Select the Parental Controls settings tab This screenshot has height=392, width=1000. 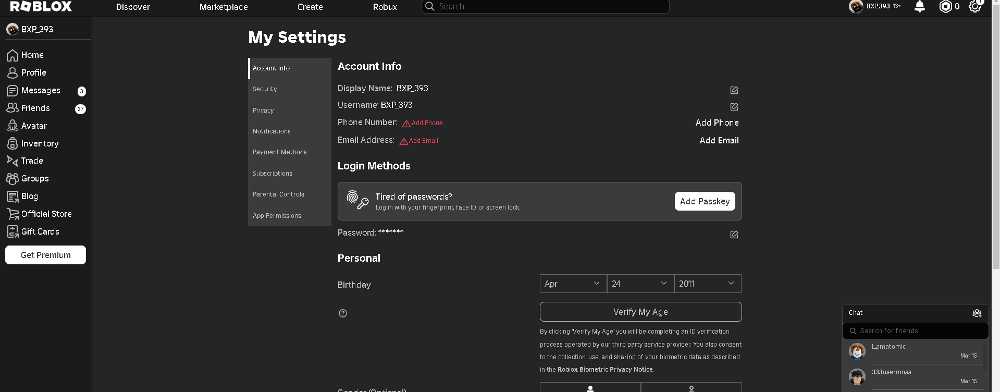(290, 194)
